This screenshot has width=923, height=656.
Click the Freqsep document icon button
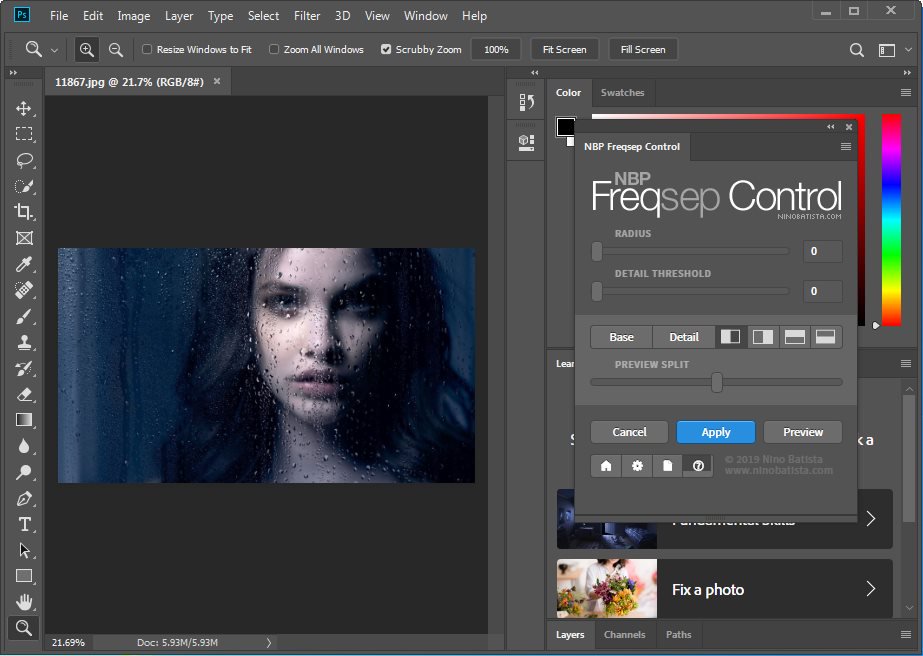pos(668,466)
